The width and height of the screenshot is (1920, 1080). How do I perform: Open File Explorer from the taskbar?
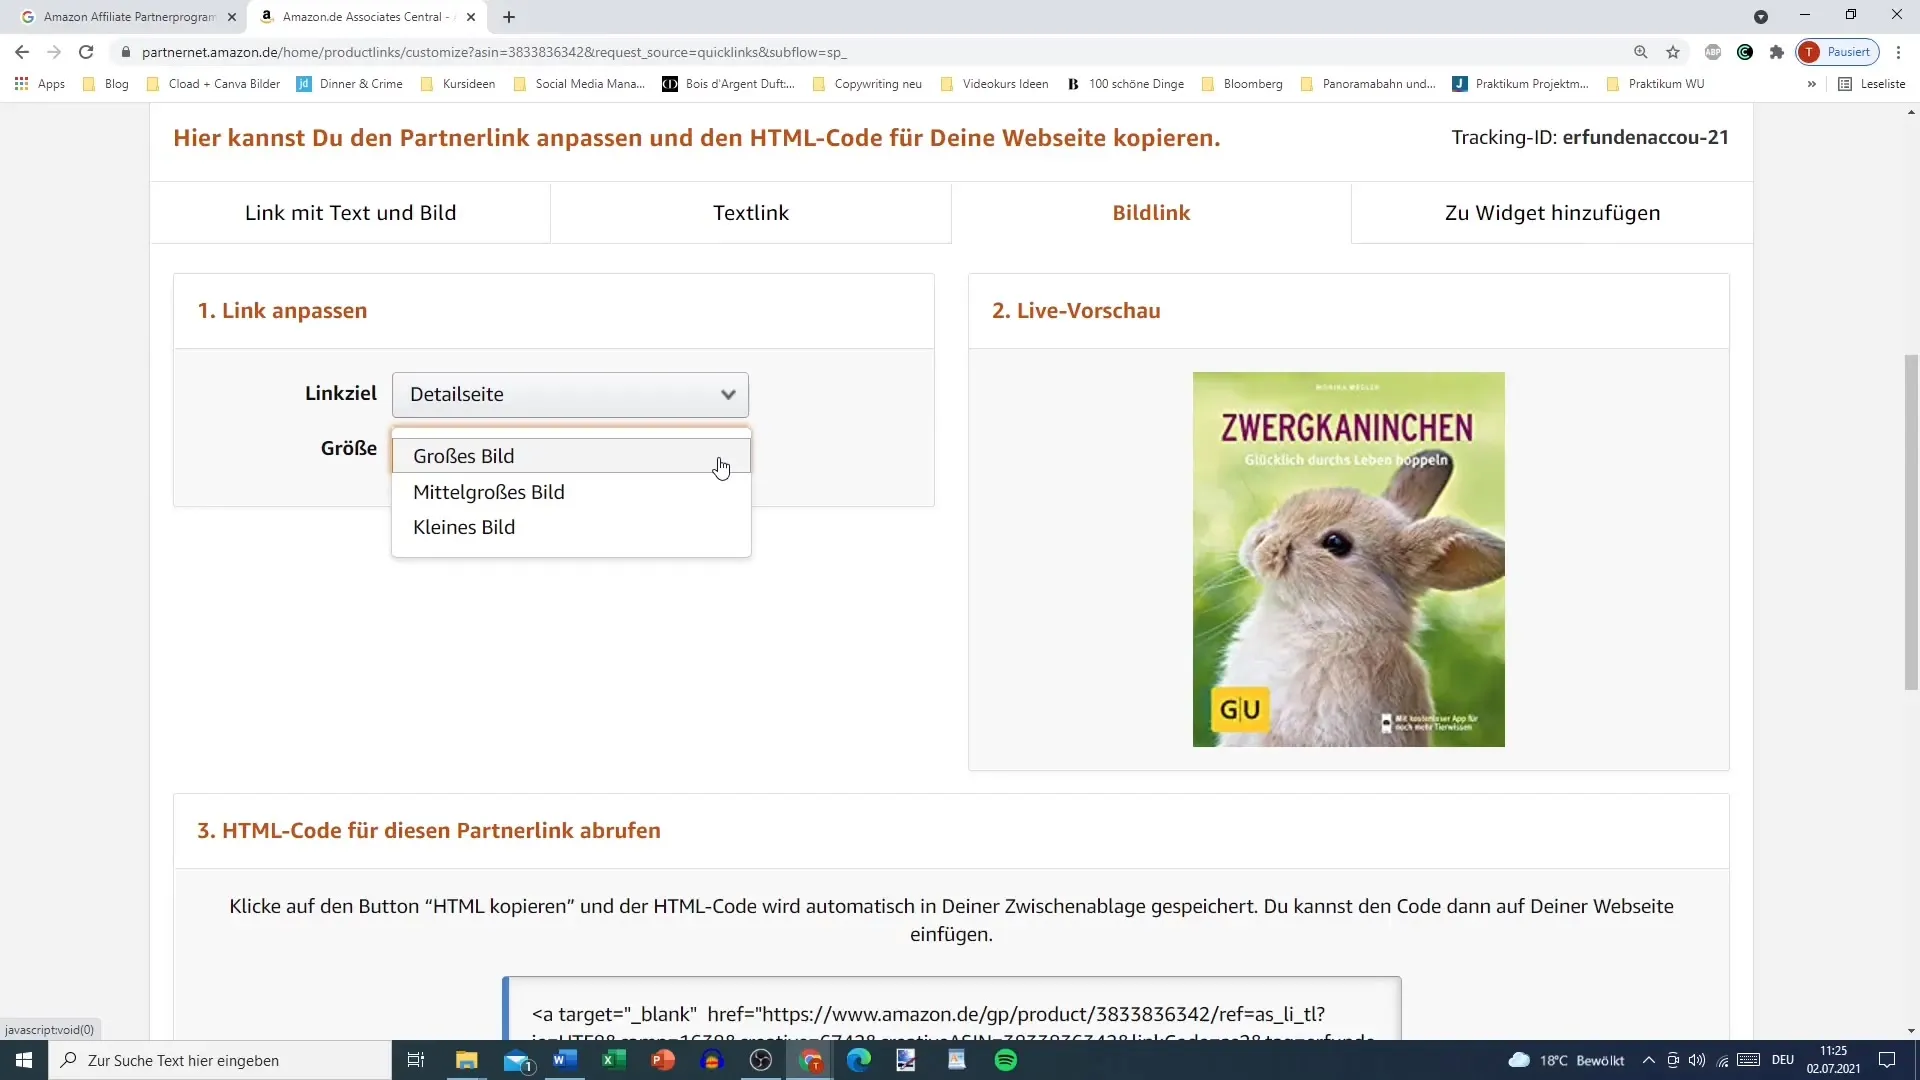point(467,1060)
